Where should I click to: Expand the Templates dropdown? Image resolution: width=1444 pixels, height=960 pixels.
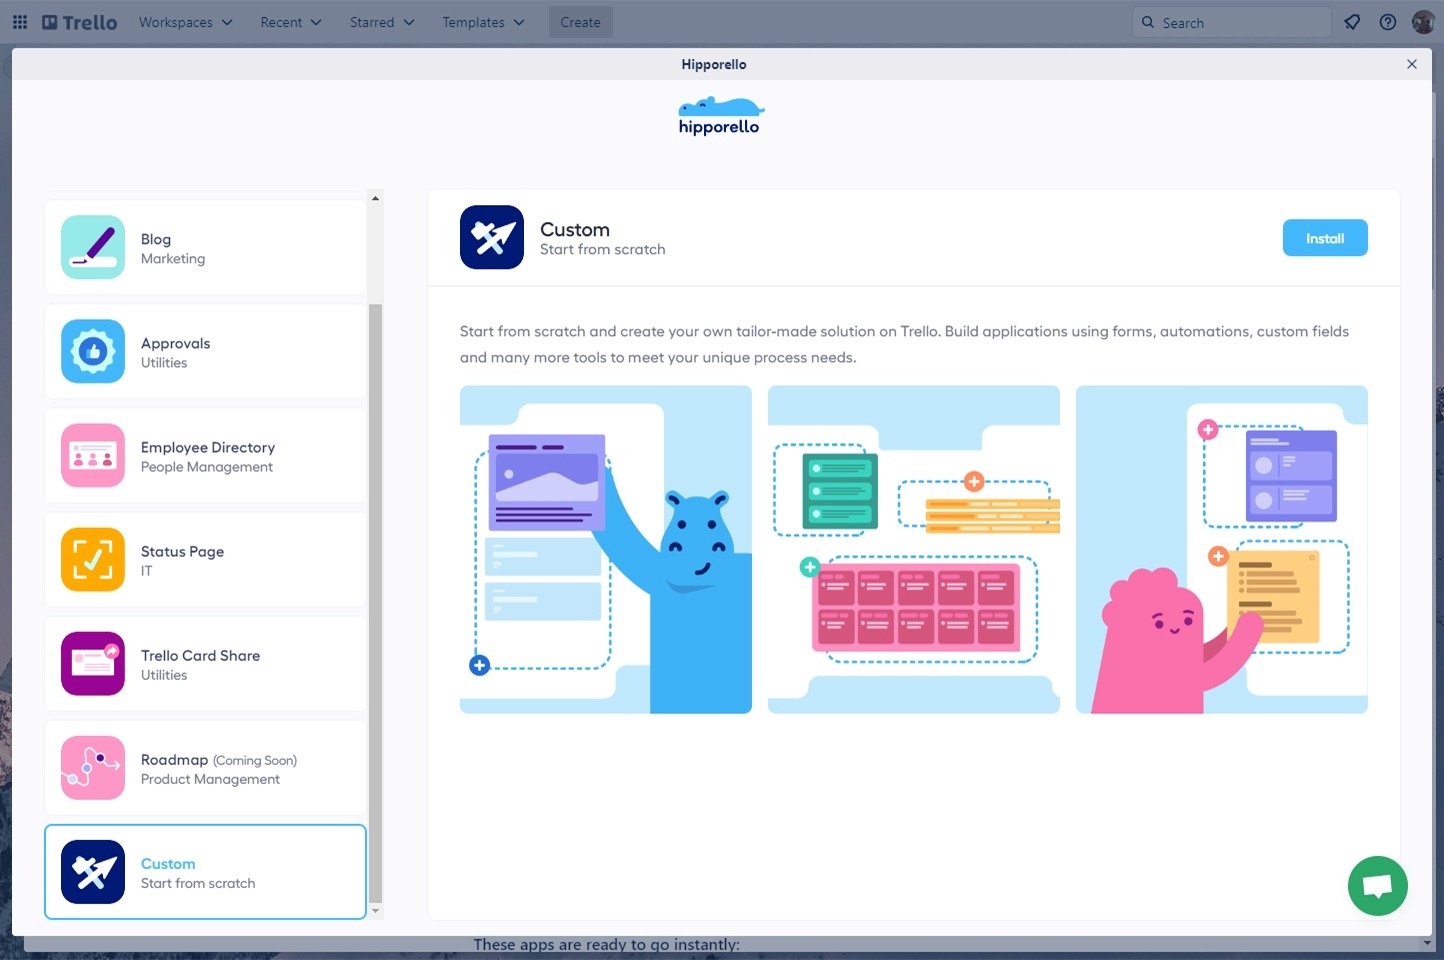pos(483,22)
